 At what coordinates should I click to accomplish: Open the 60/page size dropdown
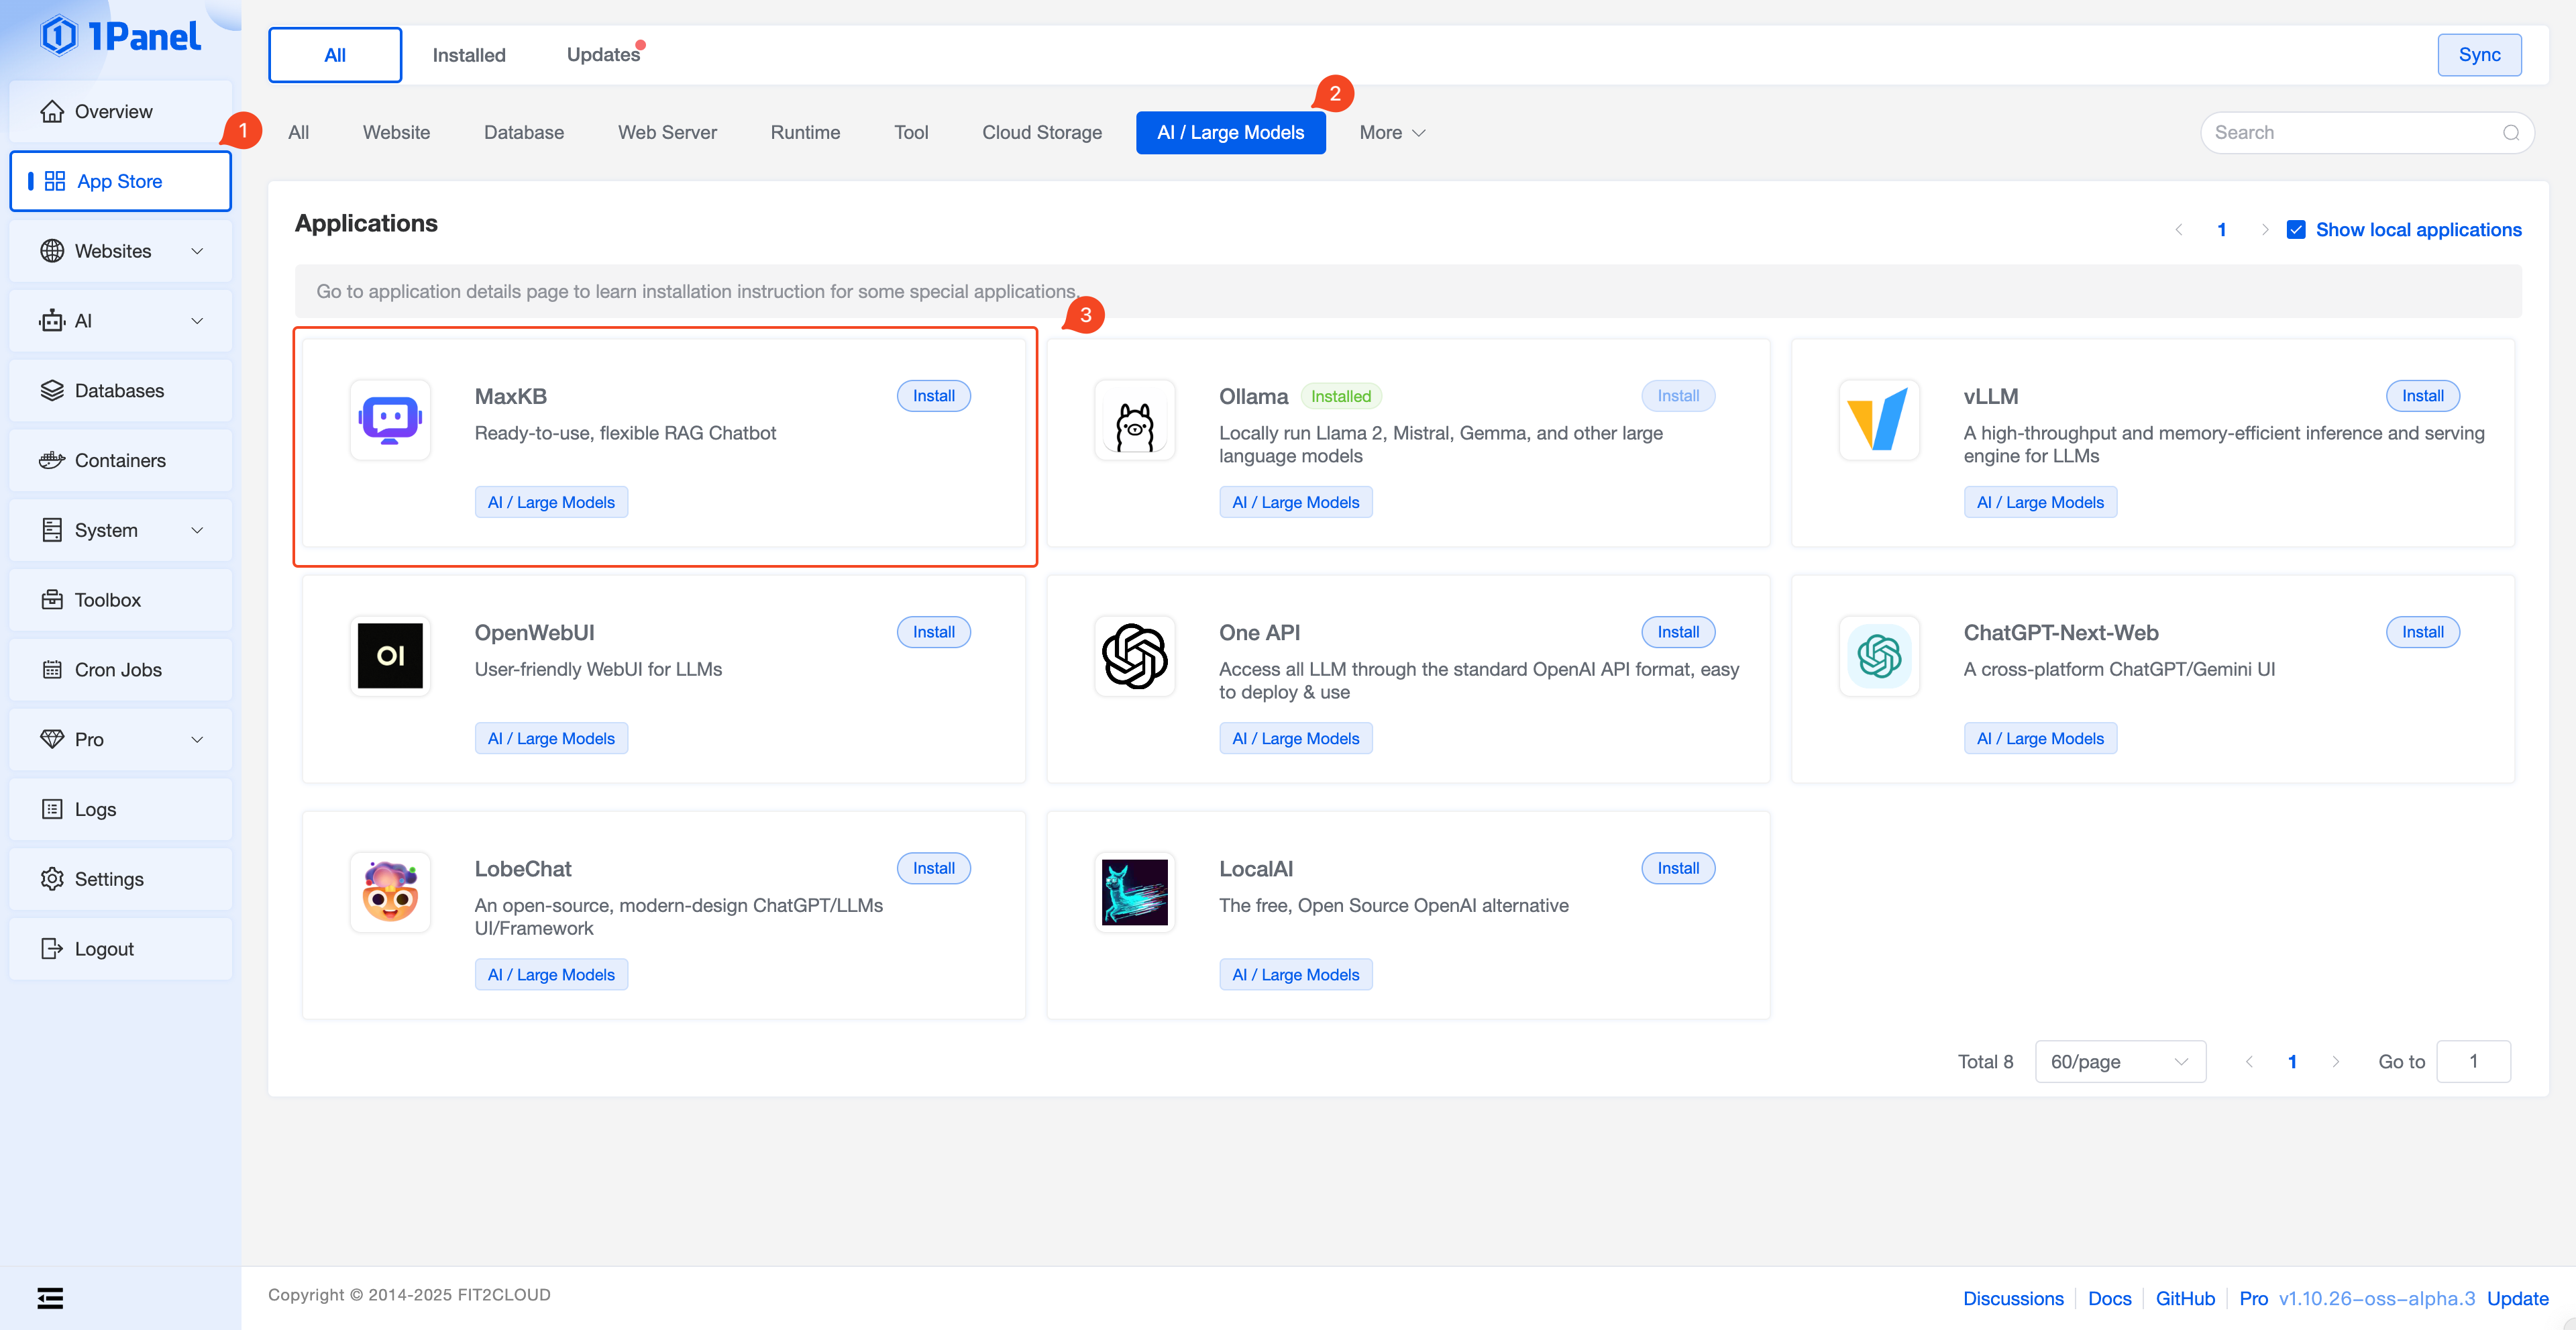[x=2120, y=1062]
